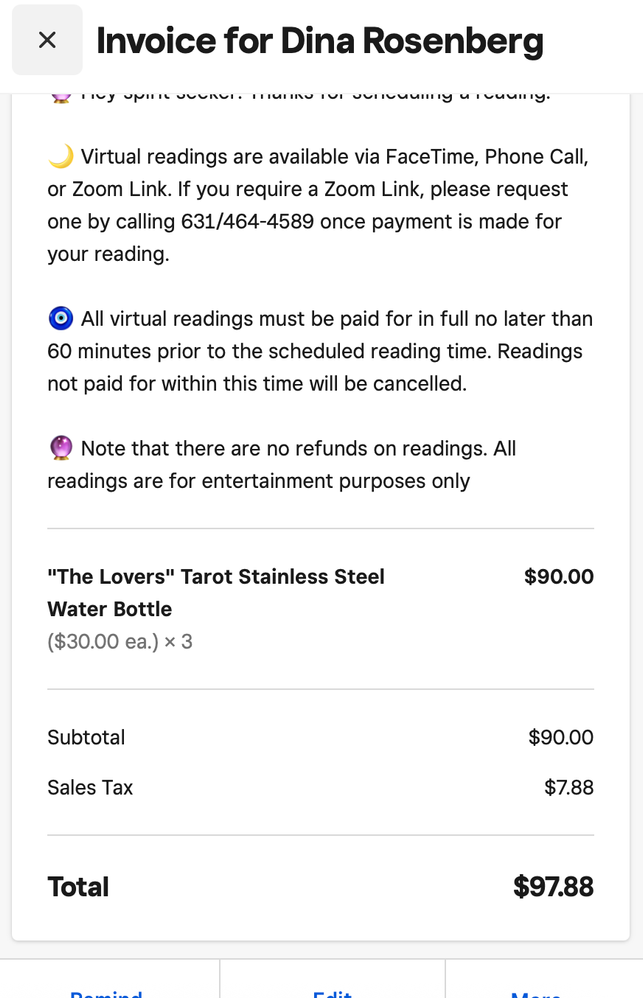The width and height of the screenshot is (643, 998).
Task: Click the bold Total label
Action: pos(78,887)
